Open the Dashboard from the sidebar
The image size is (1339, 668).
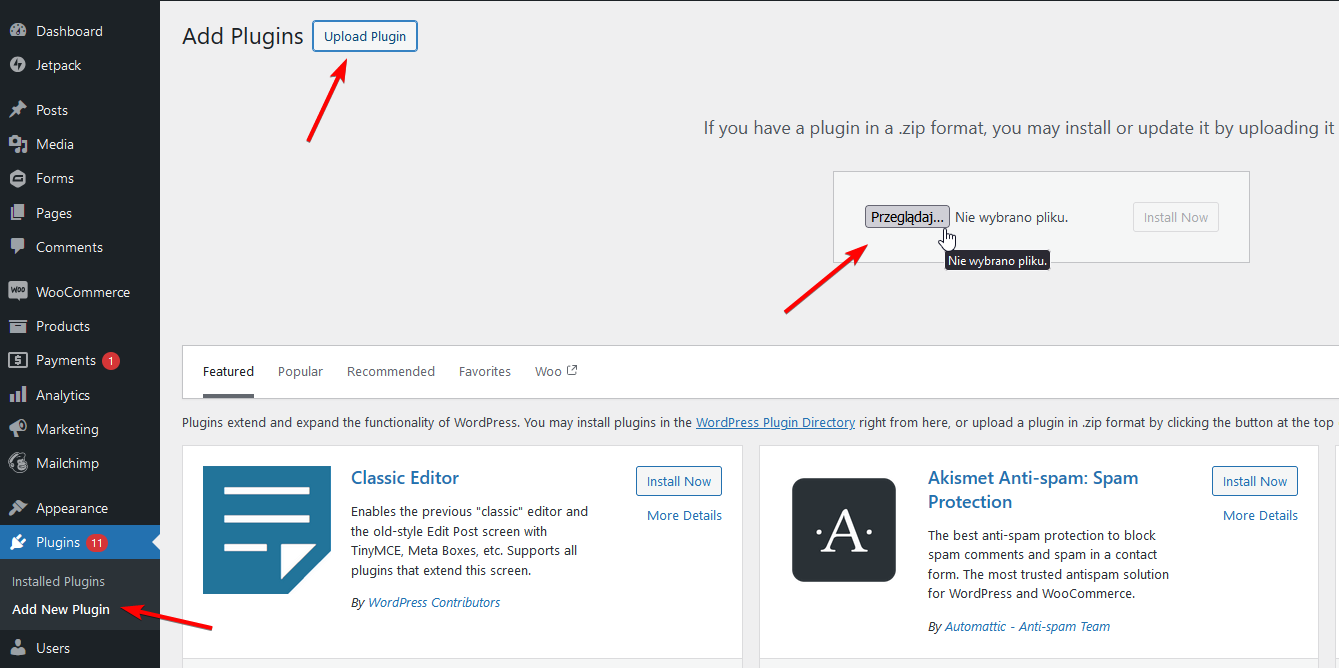[x=18, y=30]
